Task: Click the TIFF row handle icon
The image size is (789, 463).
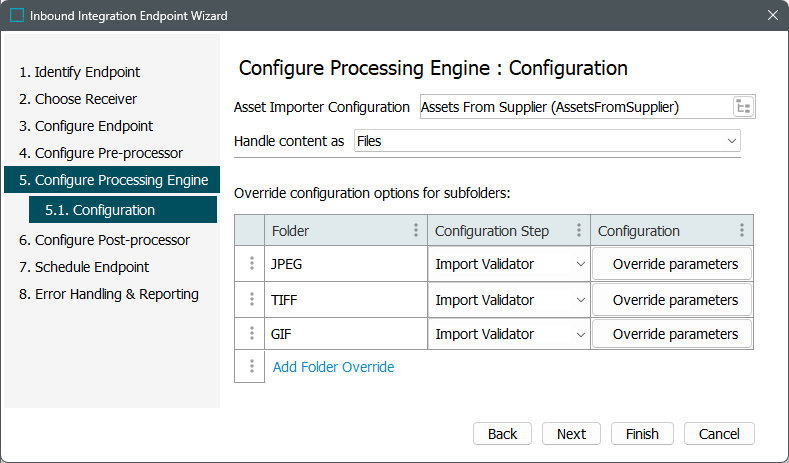Action: point(249,300)
